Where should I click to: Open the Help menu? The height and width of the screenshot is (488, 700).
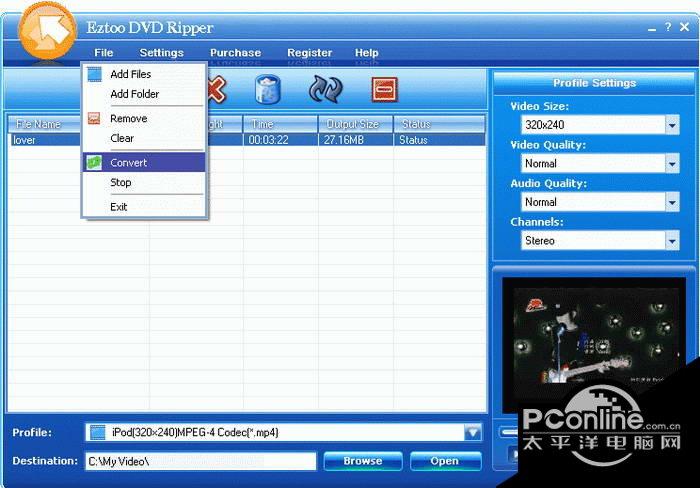coord(367,53)
